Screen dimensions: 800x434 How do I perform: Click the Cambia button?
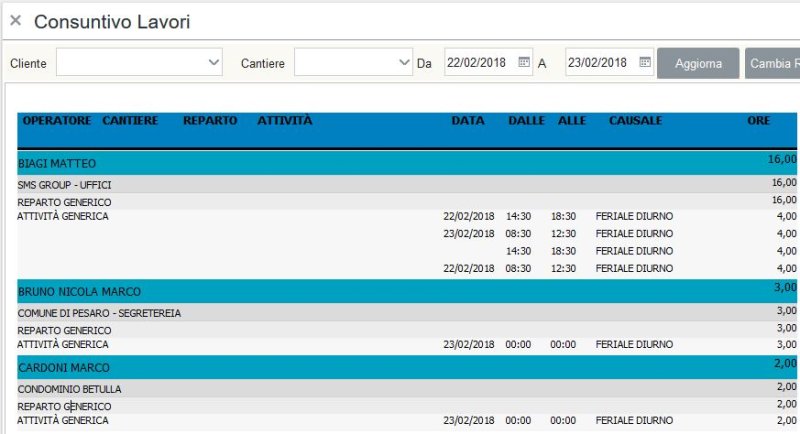(771, 63)
